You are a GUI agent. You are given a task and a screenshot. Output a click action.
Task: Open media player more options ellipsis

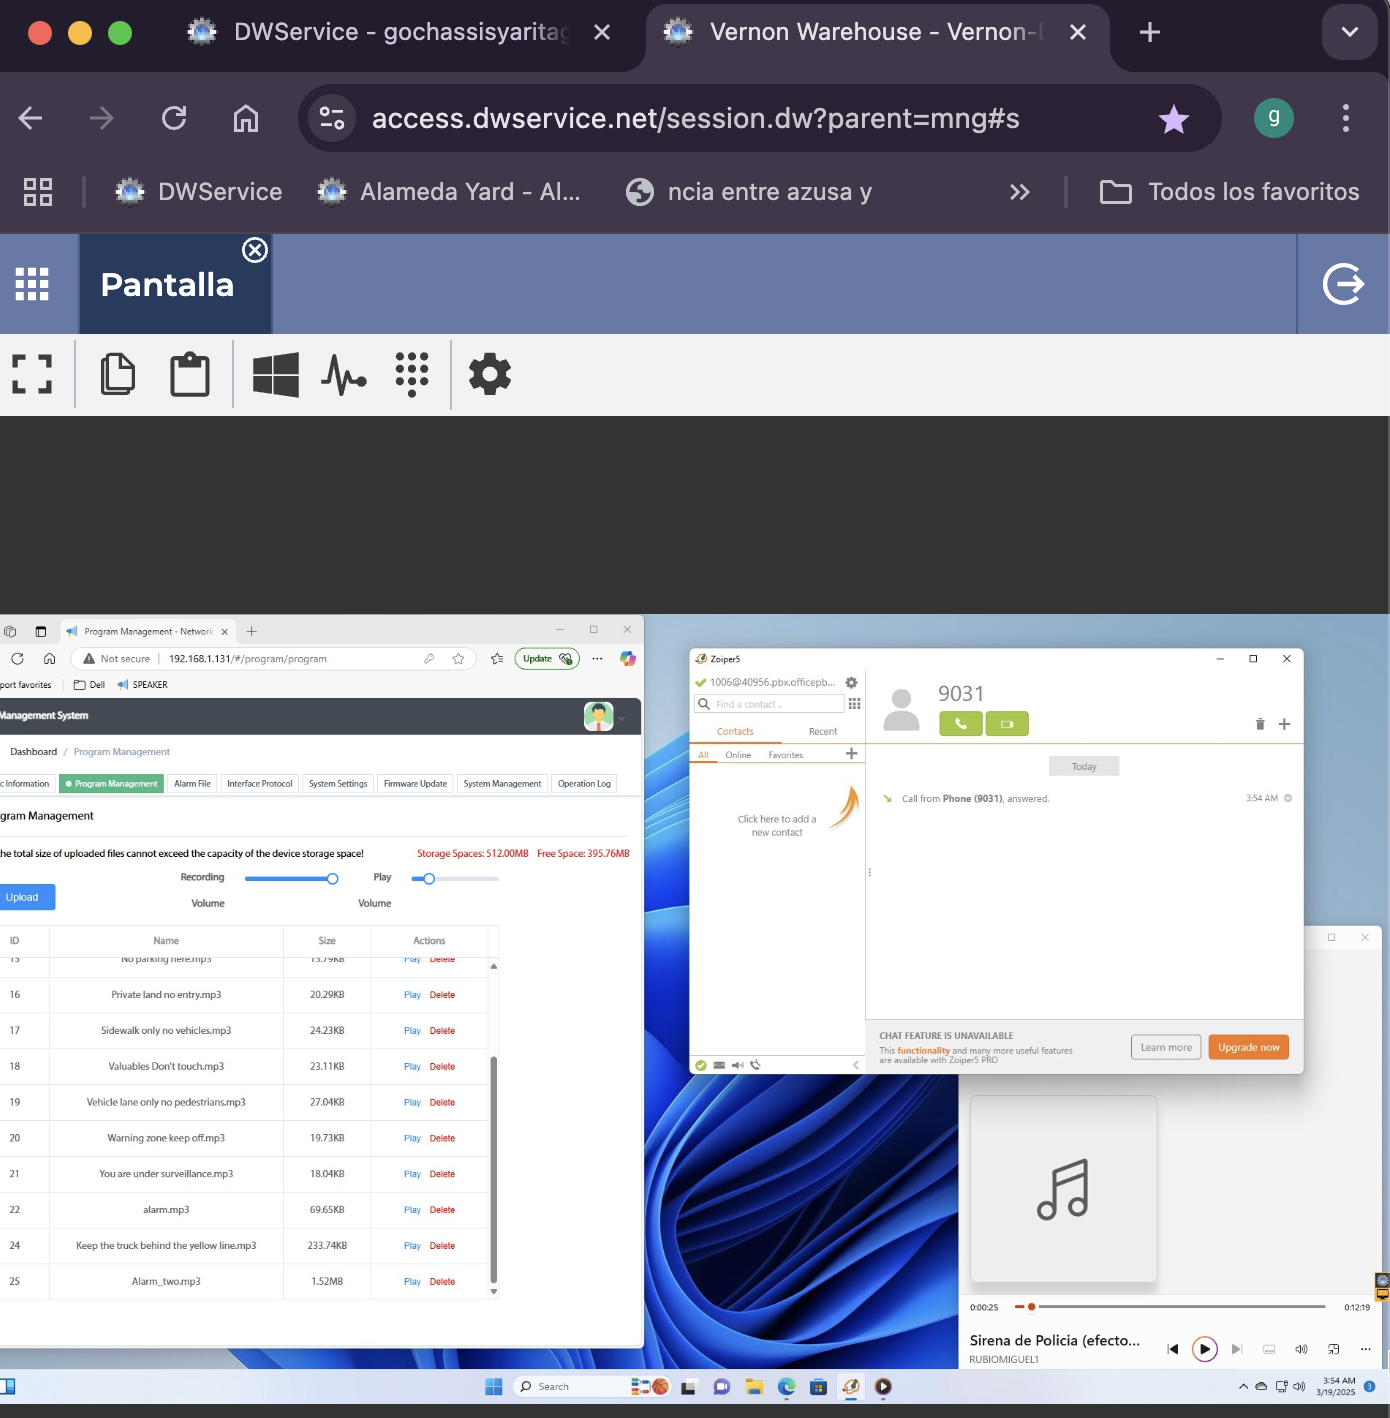coord(1365,1349)
